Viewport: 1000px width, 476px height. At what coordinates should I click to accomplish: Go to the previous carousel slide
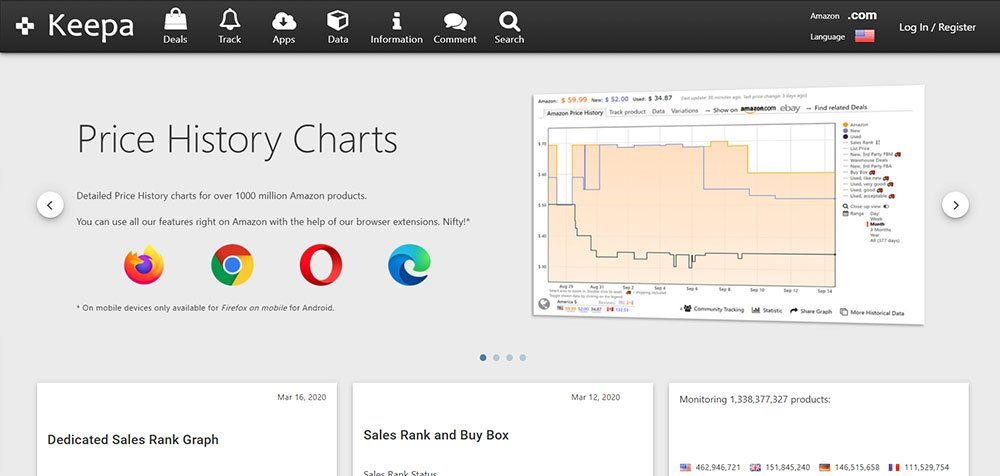point(50,205)
